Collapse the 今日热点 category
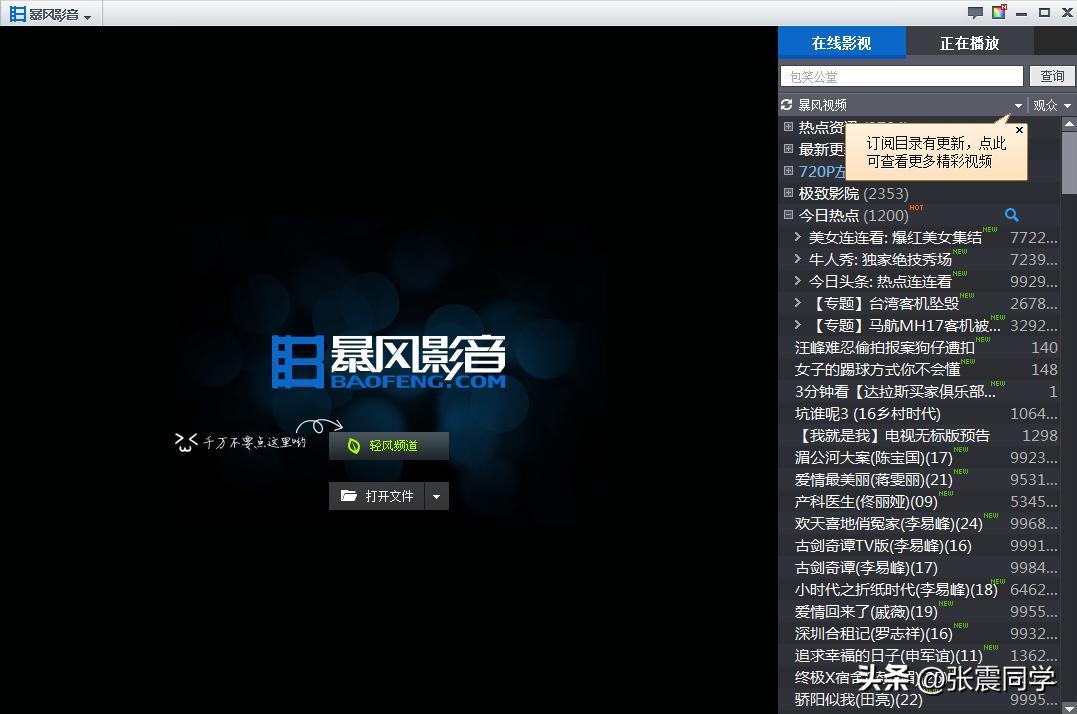This screenshot has height=714, width=1077. 788,214
